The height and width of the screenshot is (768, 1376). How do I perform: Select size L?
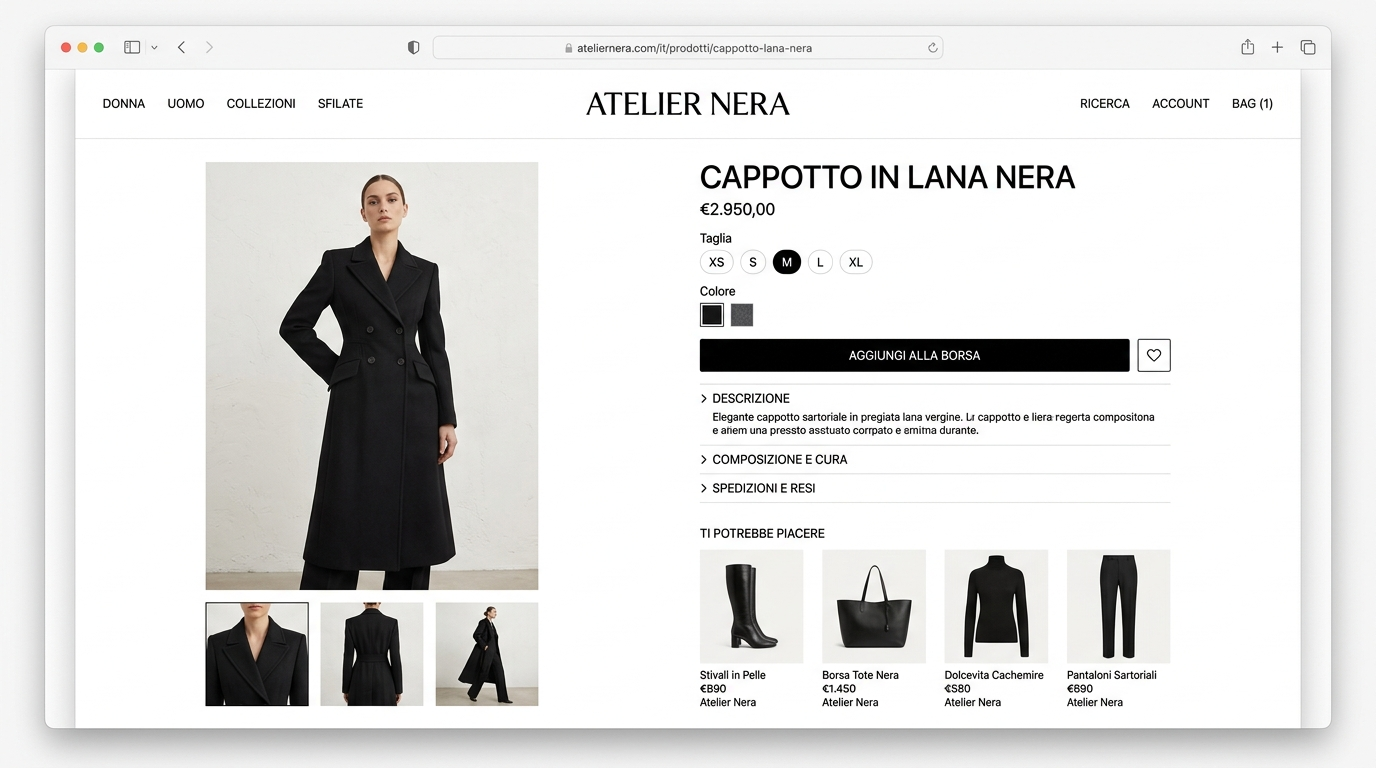pyautogui.click(x=820, y=262)
